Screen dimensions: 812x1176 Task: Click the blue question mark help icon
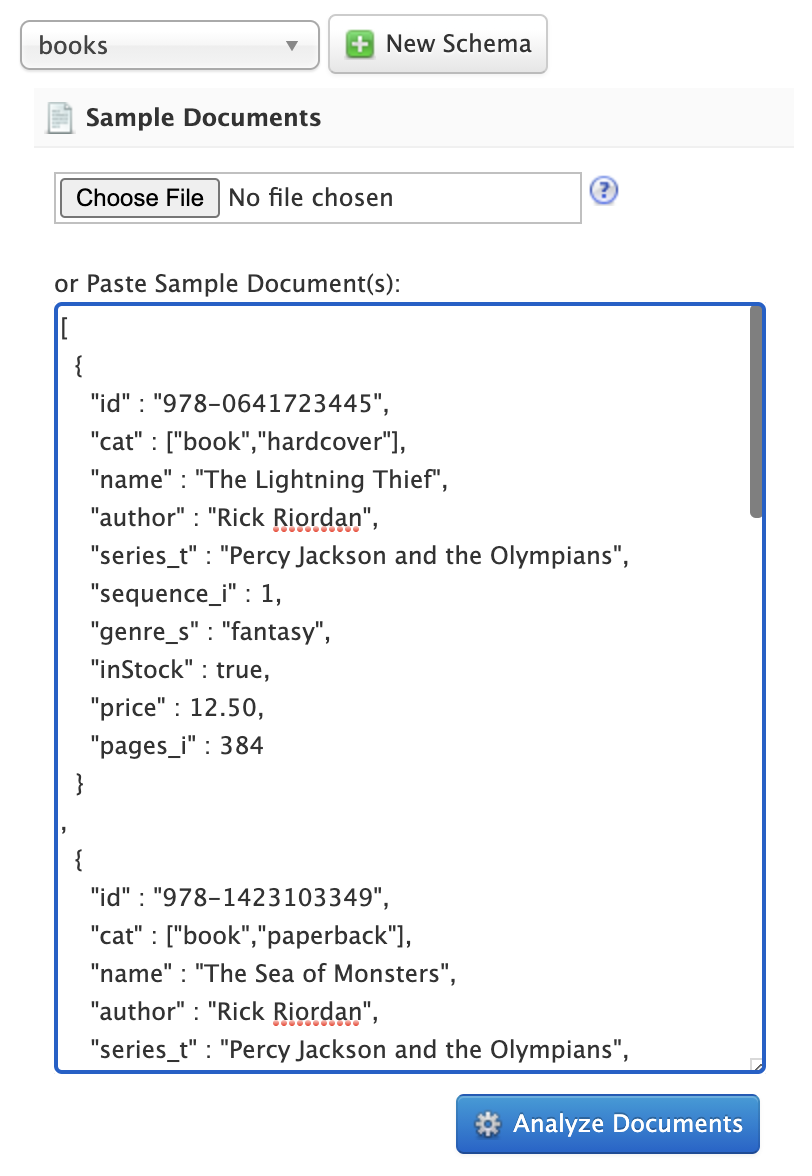tap(604, 191)
